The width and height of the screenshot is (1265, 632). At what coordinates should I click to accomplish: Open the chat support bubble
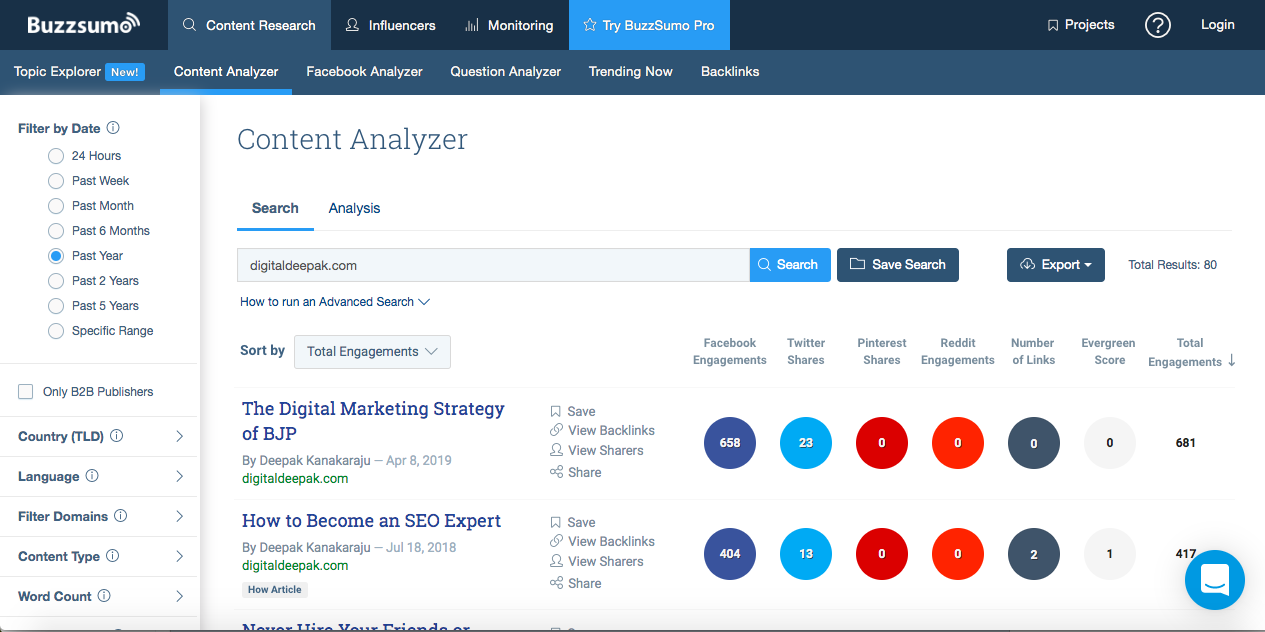pos(1215,579)
